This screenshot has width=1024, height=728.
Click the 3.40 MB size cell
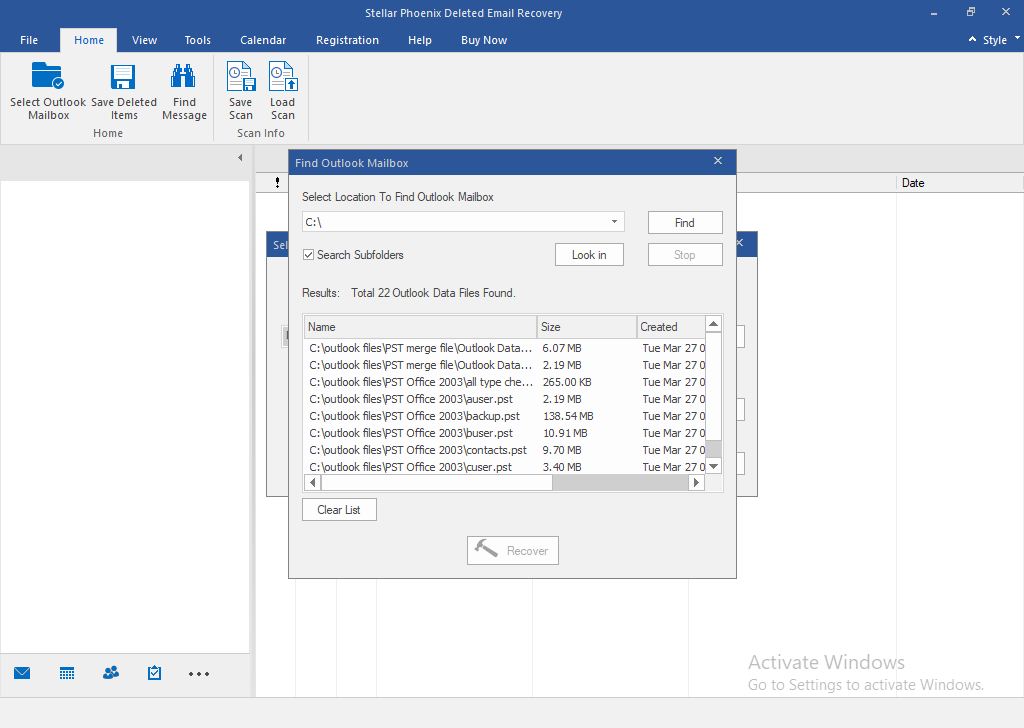coord(562,467)
